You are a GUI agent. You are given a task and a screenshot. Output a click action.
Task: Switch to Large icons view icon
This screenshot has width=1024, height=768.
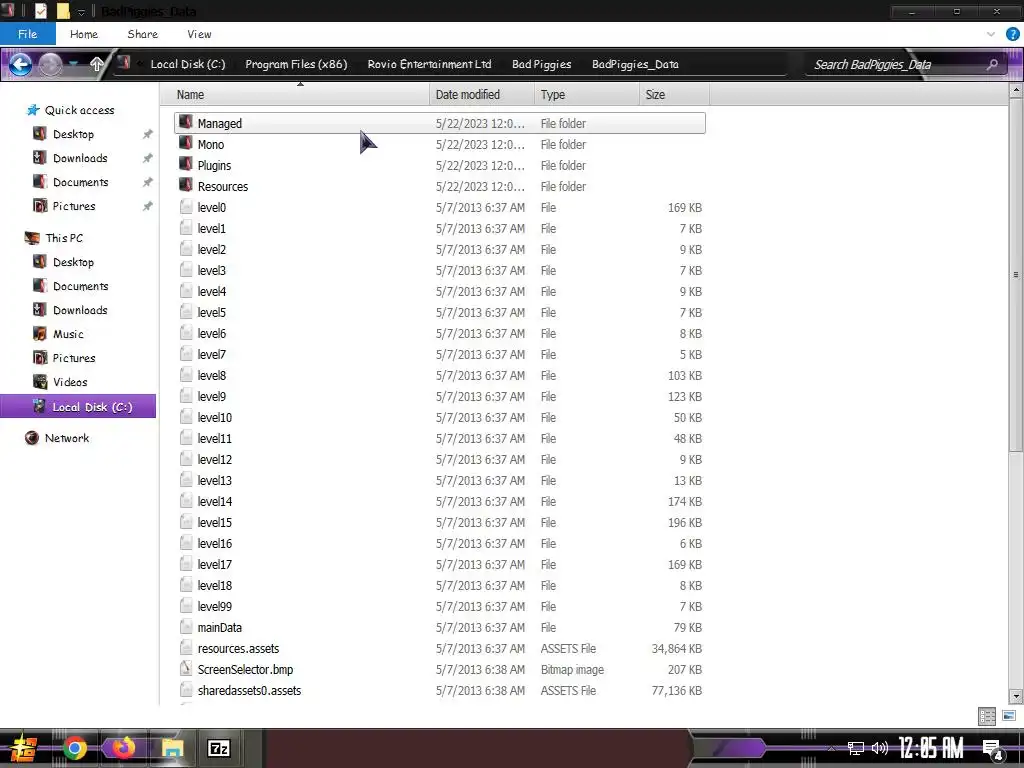[x=1008, y=716]
